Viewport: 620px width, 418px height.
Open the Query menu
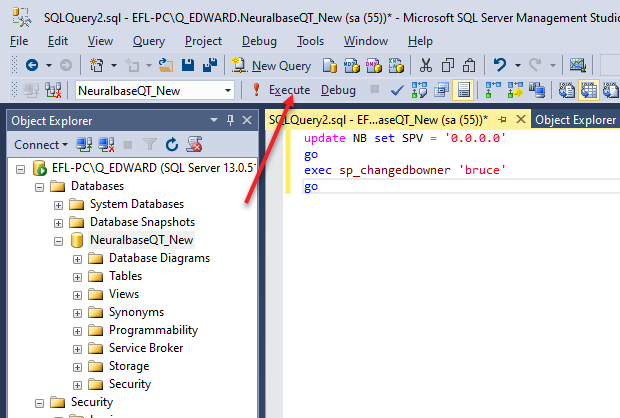pos(149,41)
